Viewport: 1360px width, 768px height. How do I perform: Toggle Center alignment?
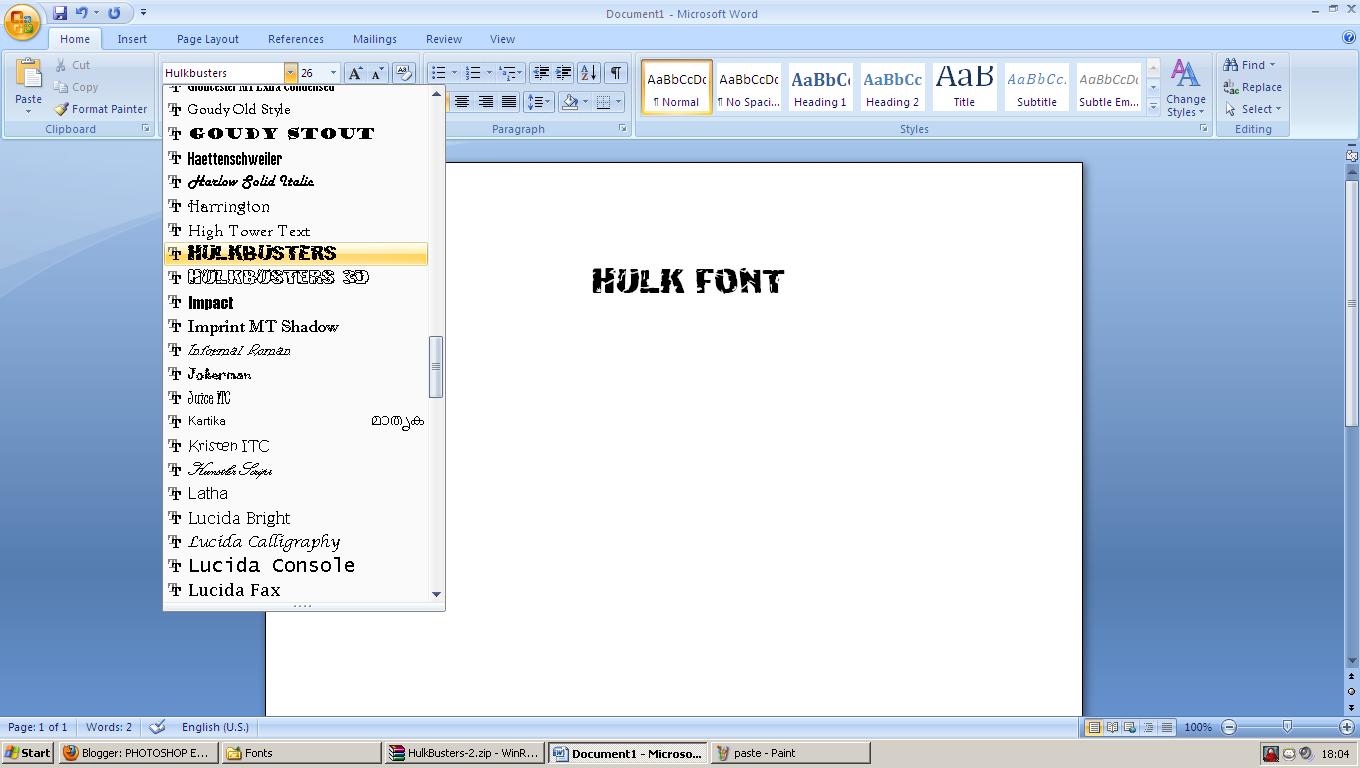(462, 102)
